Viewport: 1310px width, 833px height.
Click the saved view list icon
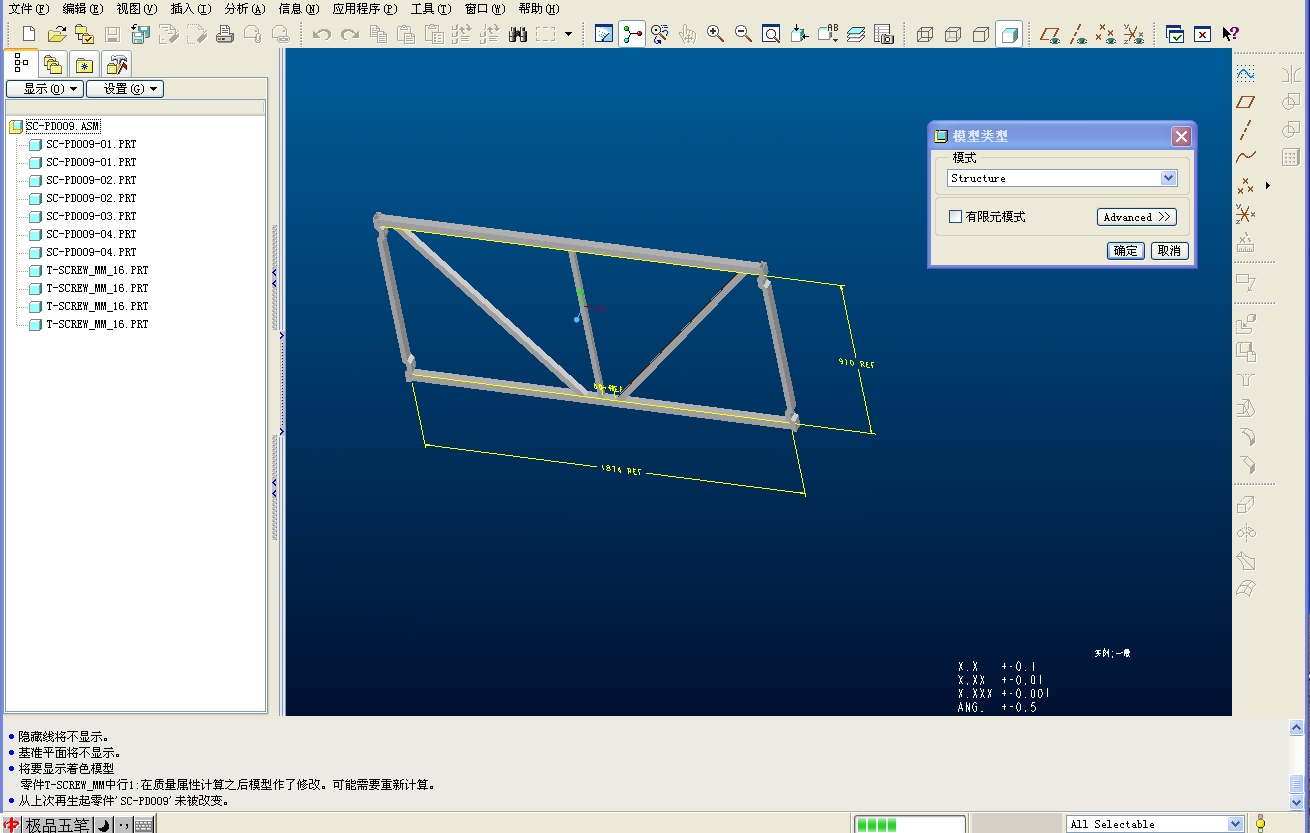(827, 34)
